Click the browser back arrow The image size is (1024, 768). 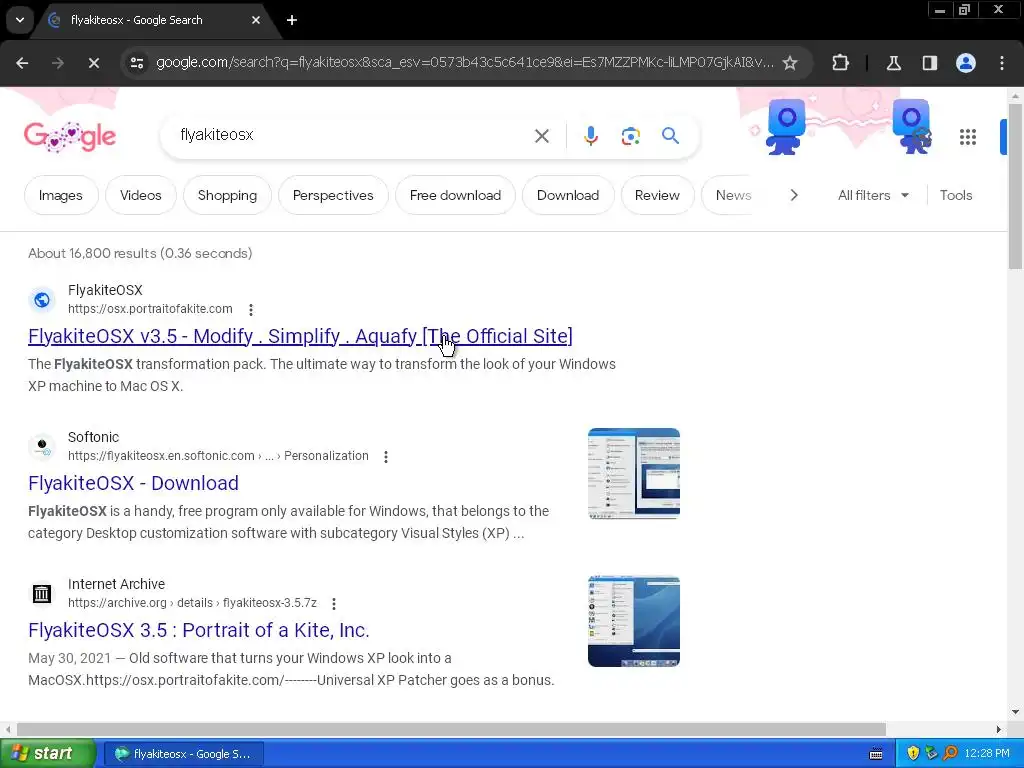(22, 63)
